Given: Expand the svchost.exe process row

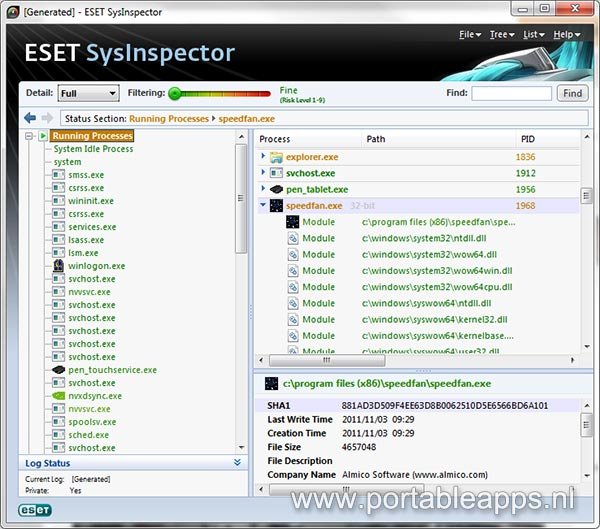Looking at the screenshot, I should coord(264,173).
